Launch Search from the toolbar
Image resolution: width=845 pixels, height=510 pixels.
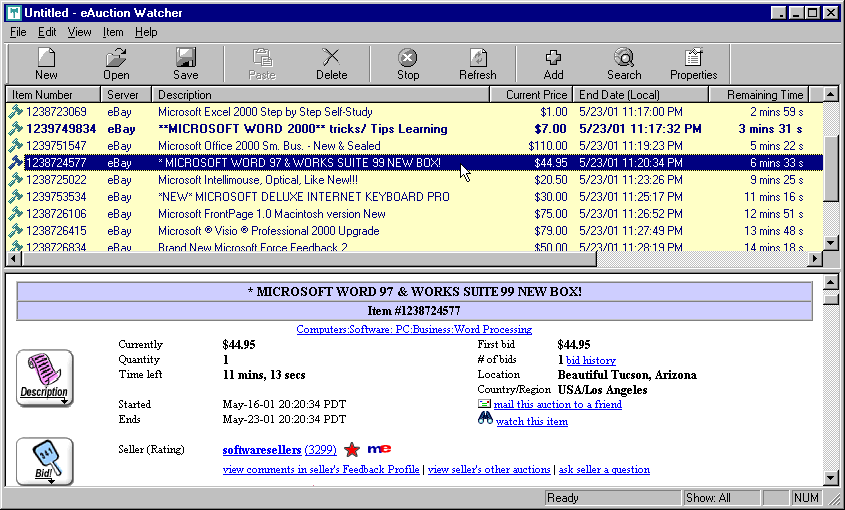pos(624,64)
